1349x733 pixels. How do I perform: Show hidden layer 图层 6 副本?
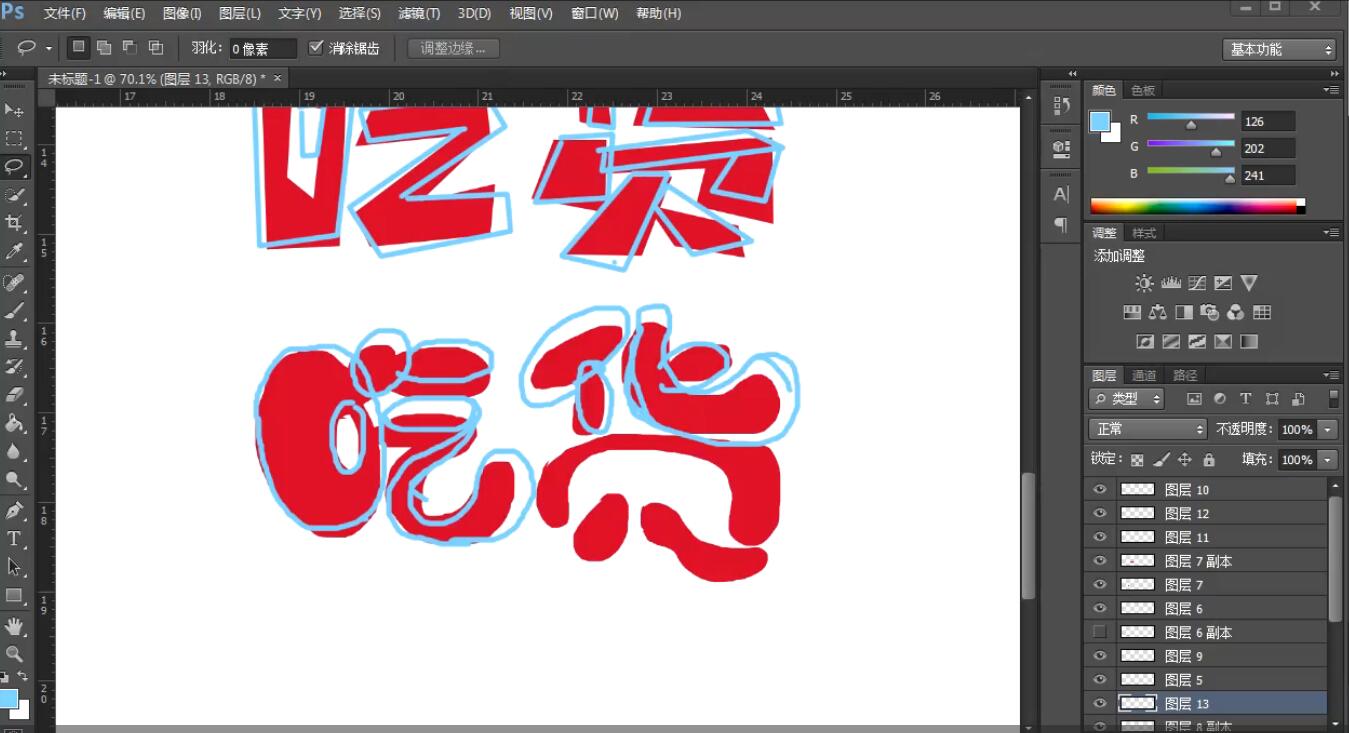(x=1100, y=632)
